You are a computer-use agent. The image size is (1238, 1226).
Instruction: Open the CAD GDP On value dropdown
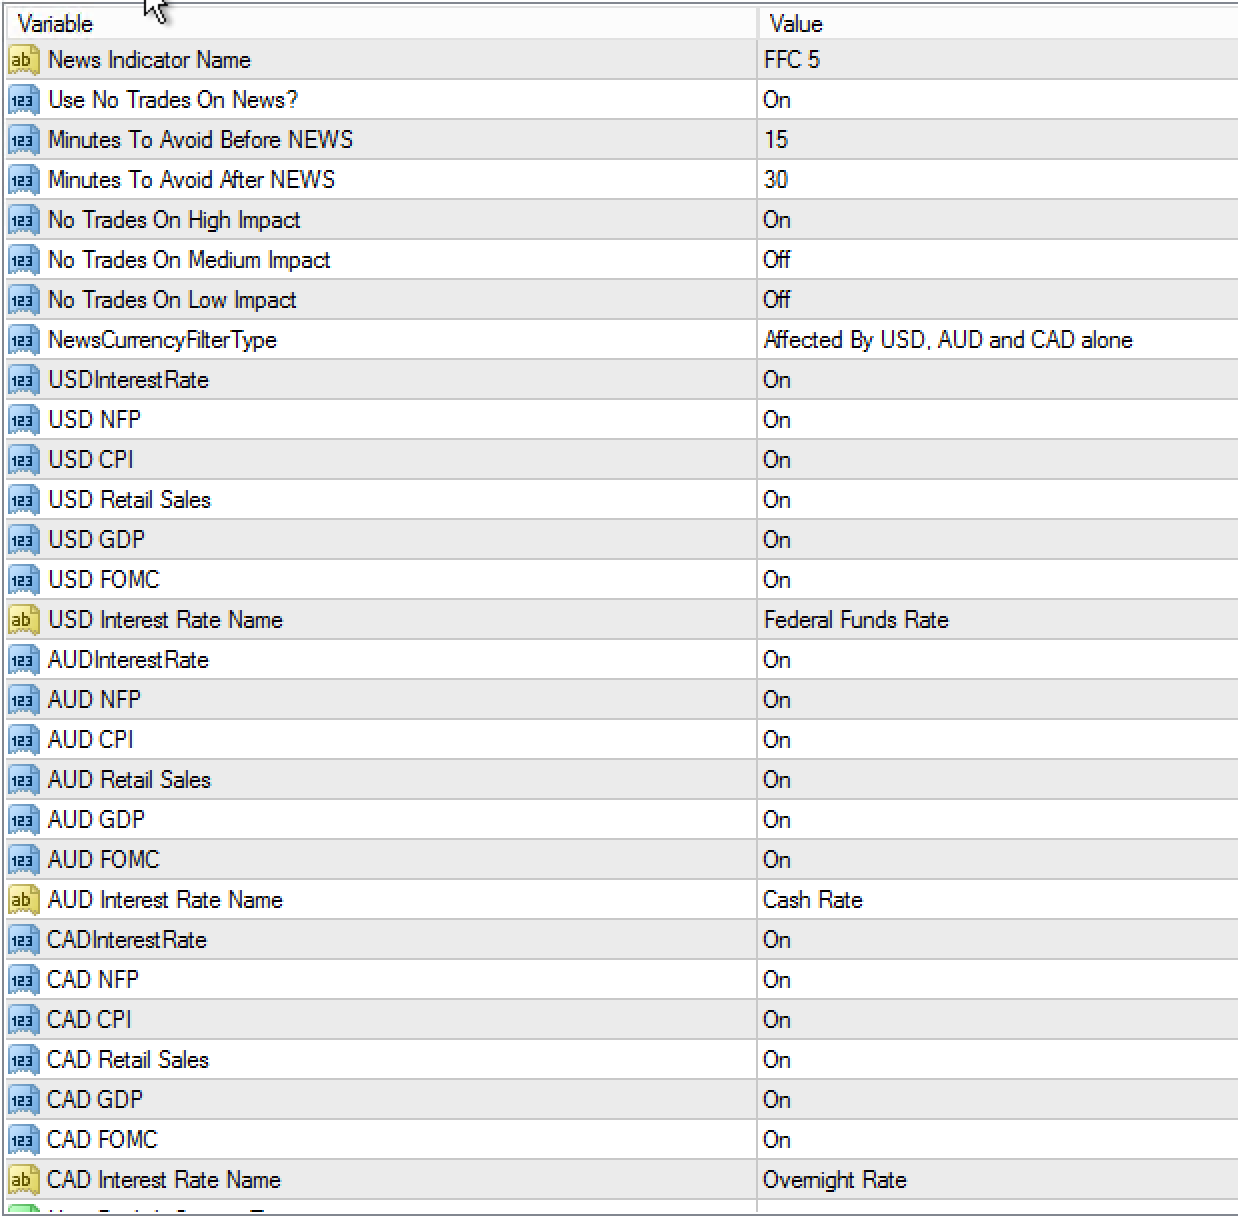click(x=777, y=1100)
